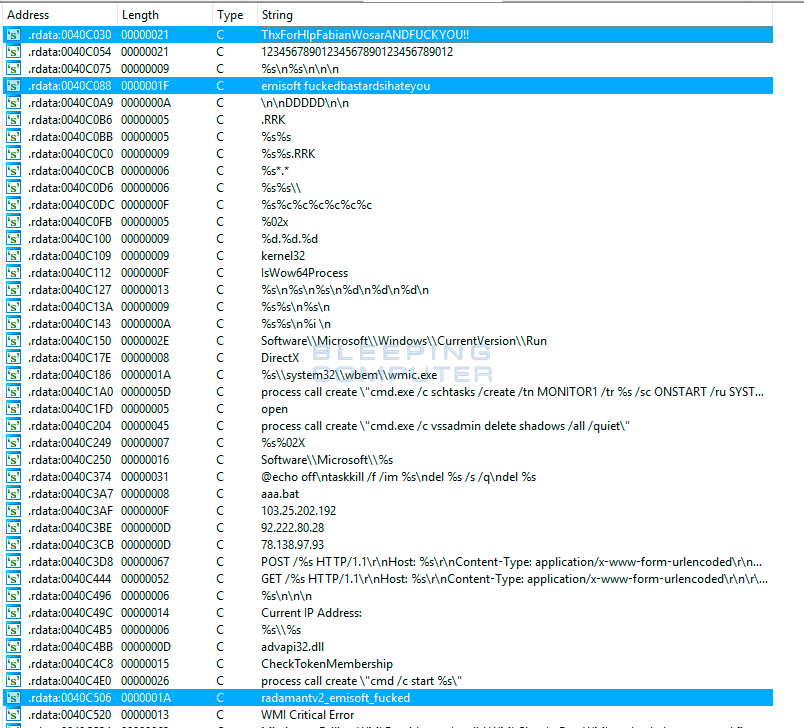Click the string icon beside .rdata:0040C075
804x728 pixels.
(x=13, y=69)
